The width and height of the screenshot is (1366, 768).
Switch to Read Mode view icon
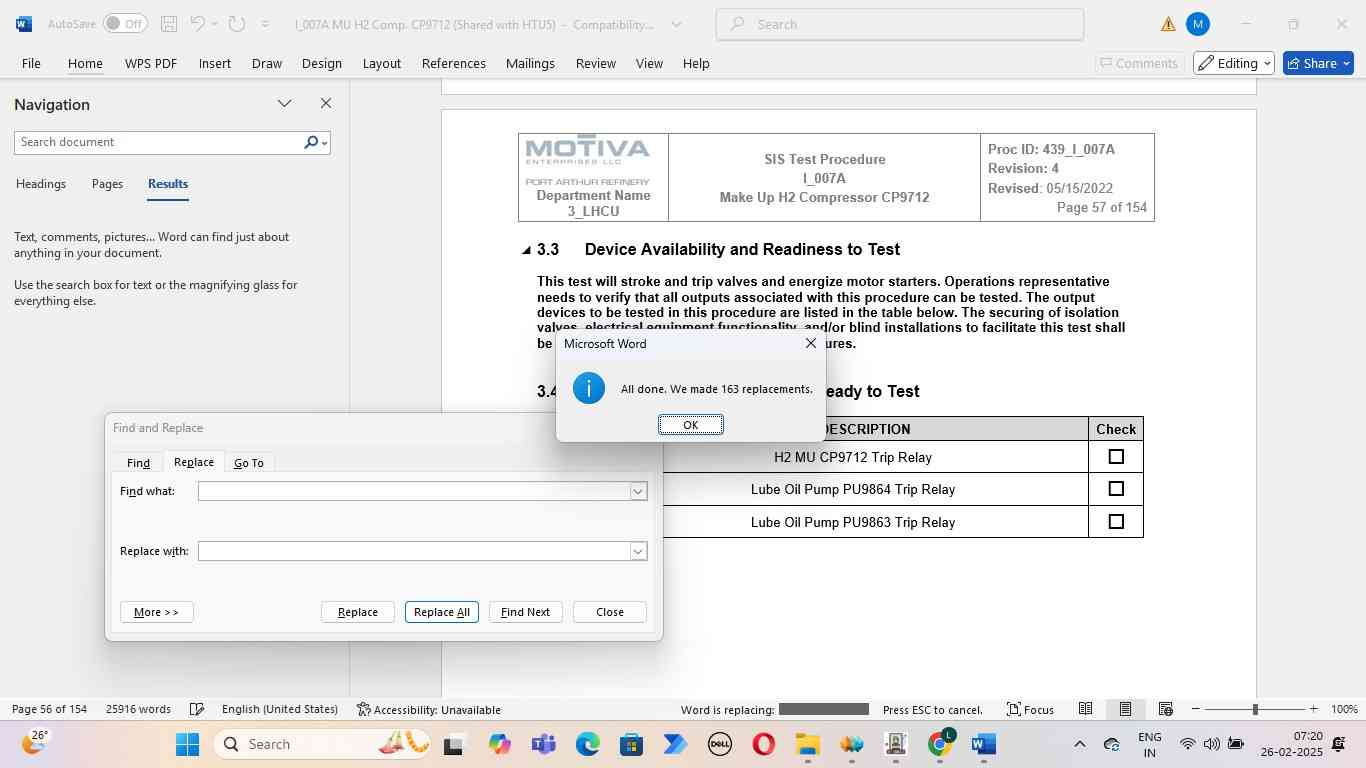click(1085, 709)
